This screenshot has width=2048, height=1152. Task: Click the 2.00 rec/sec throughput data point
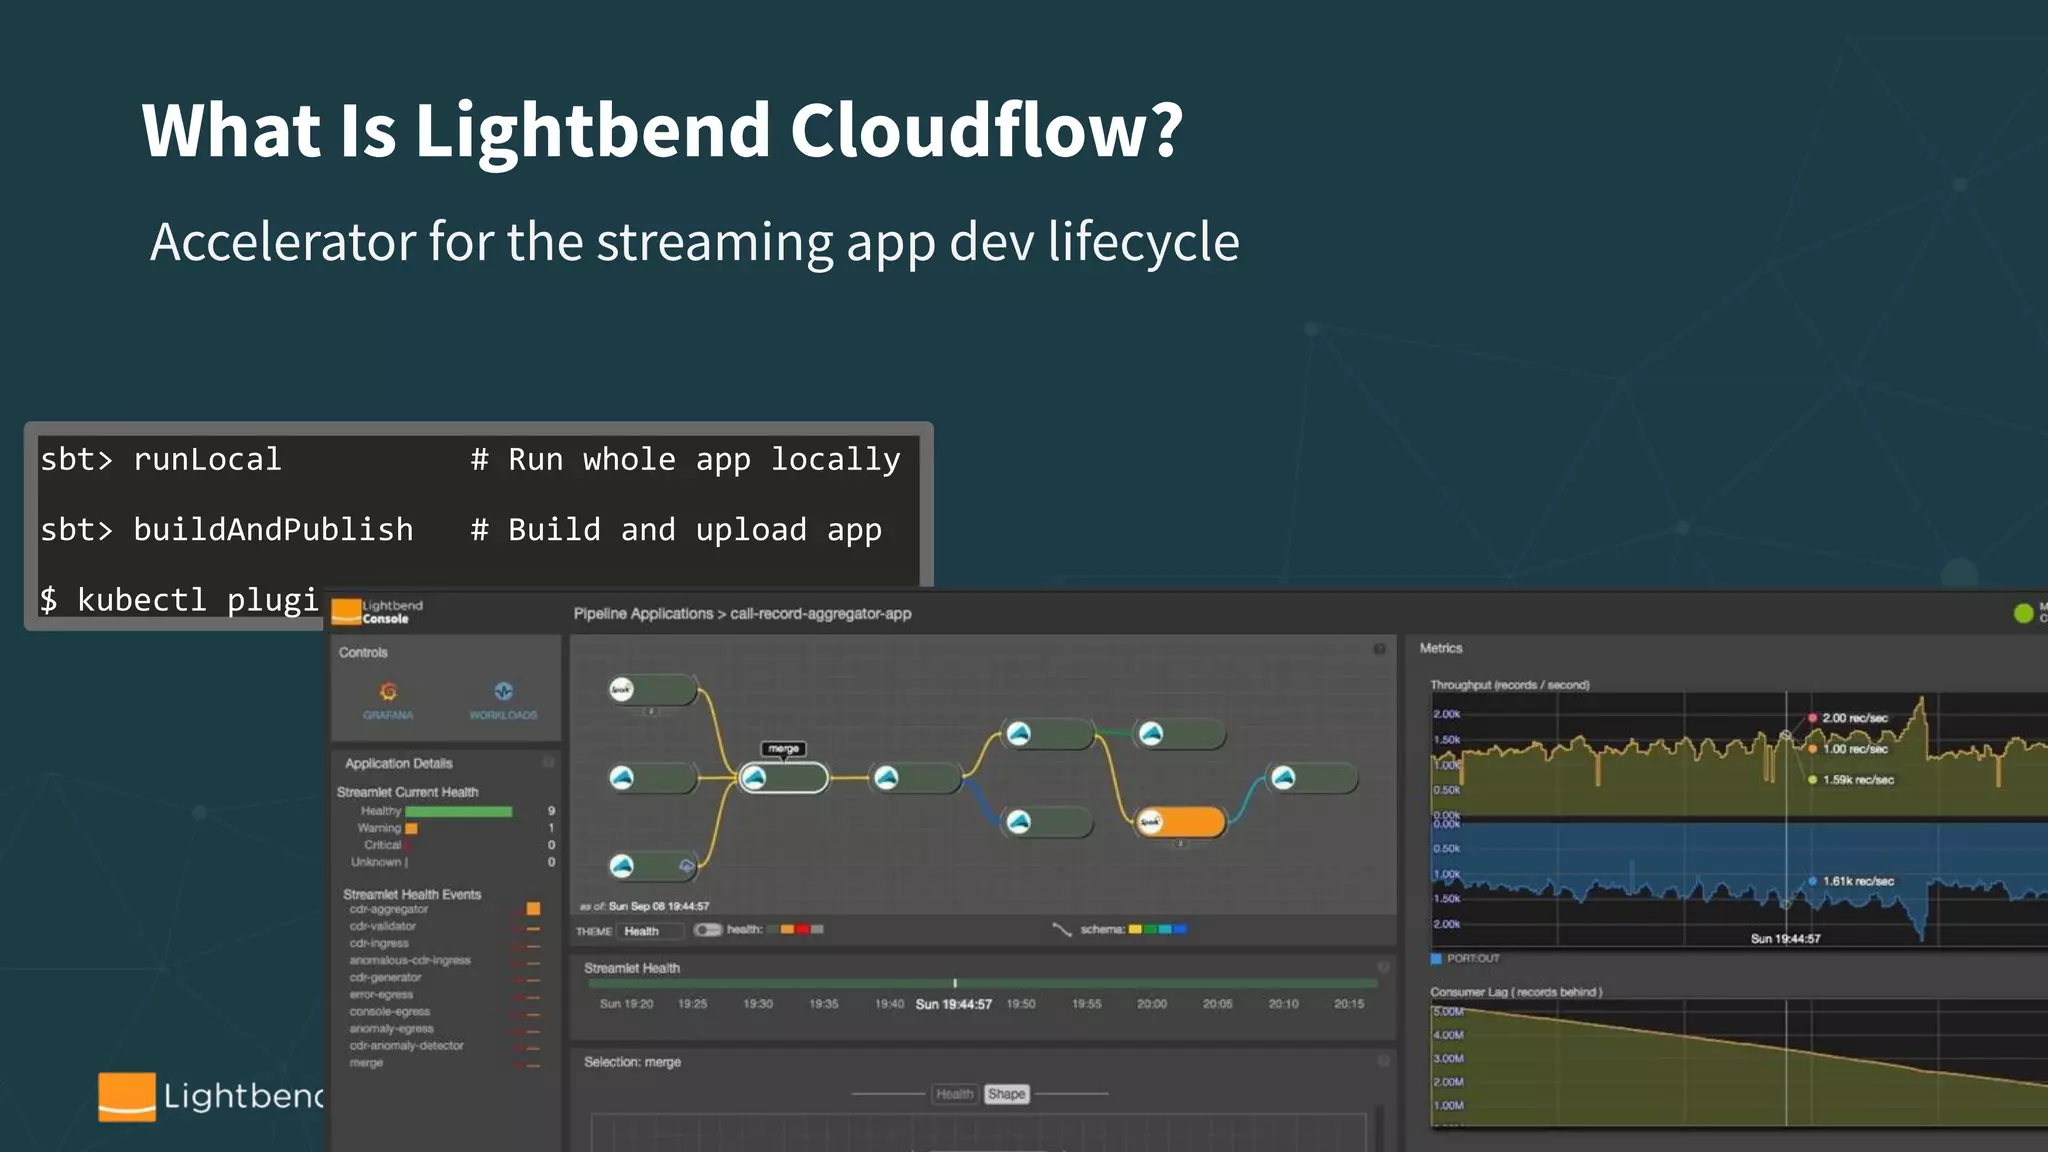1812,718
